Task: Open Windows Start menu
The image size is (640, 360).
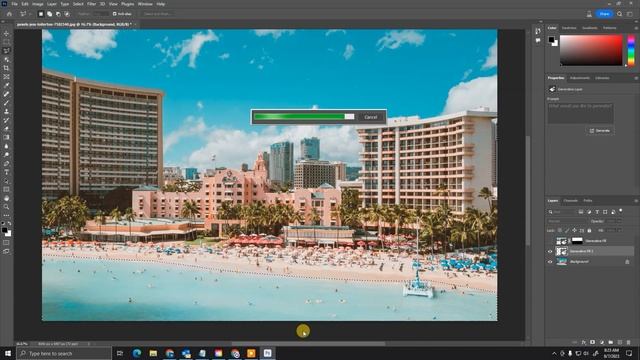Action: [x=7, y=353]
